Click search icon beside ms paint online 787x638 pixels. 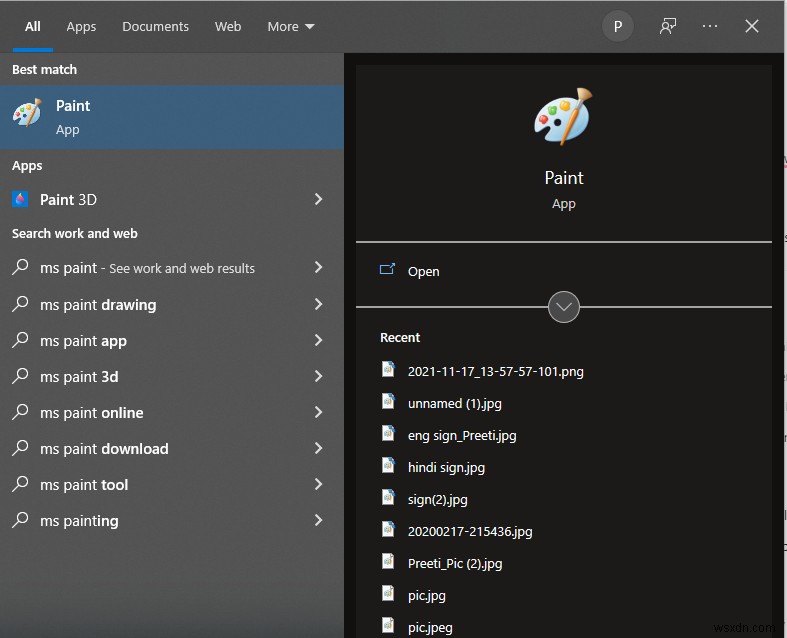tap(20, 412)
